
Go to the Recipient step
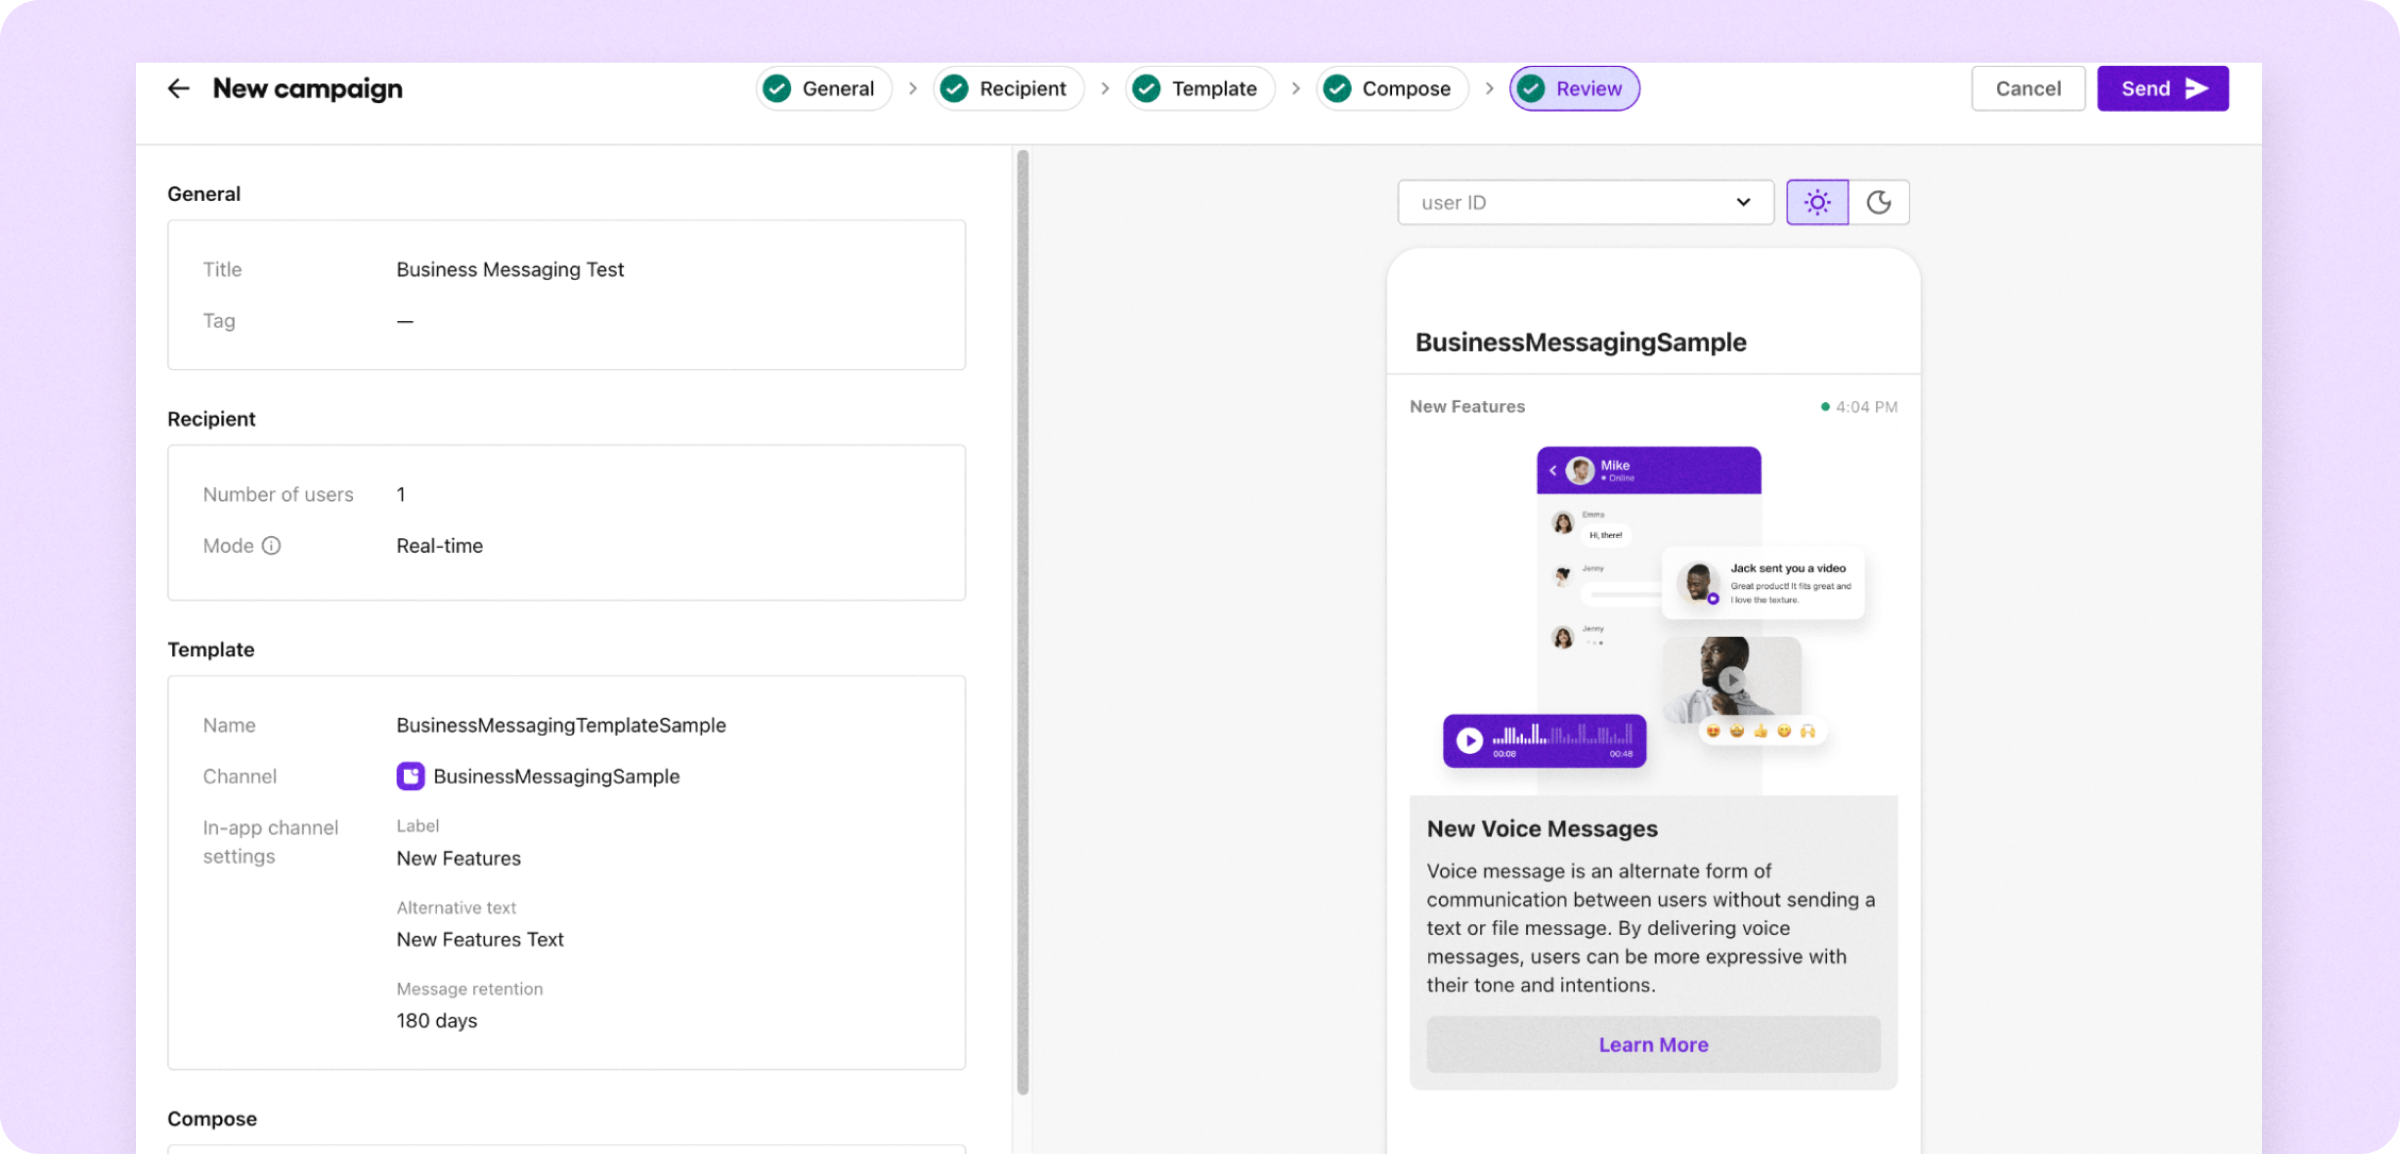tap(1008, 89)
